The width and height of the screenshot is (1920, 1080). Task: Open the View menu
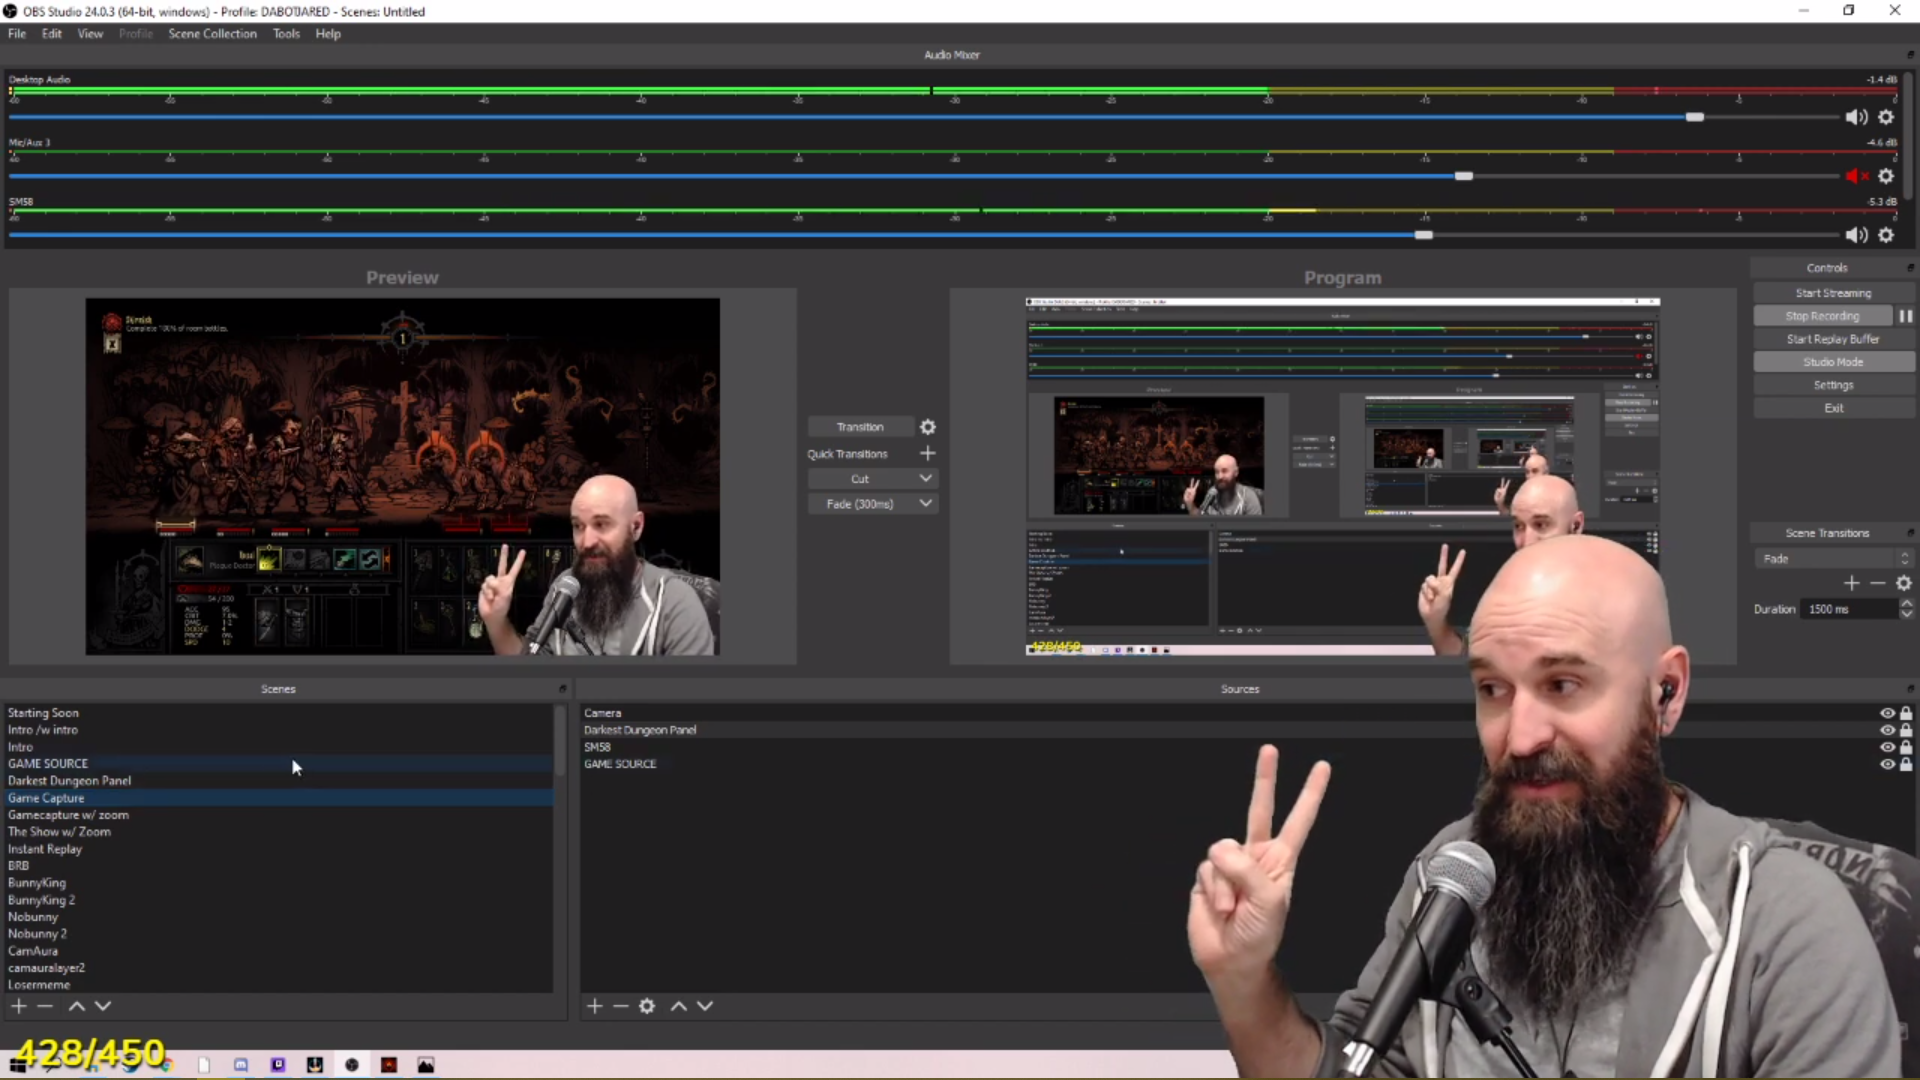(90, 34)
